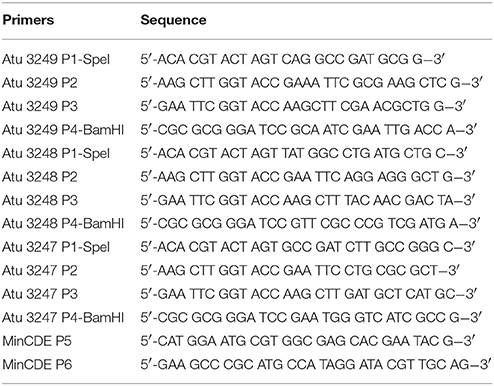Click the Primers column header

tap(28, 20)
